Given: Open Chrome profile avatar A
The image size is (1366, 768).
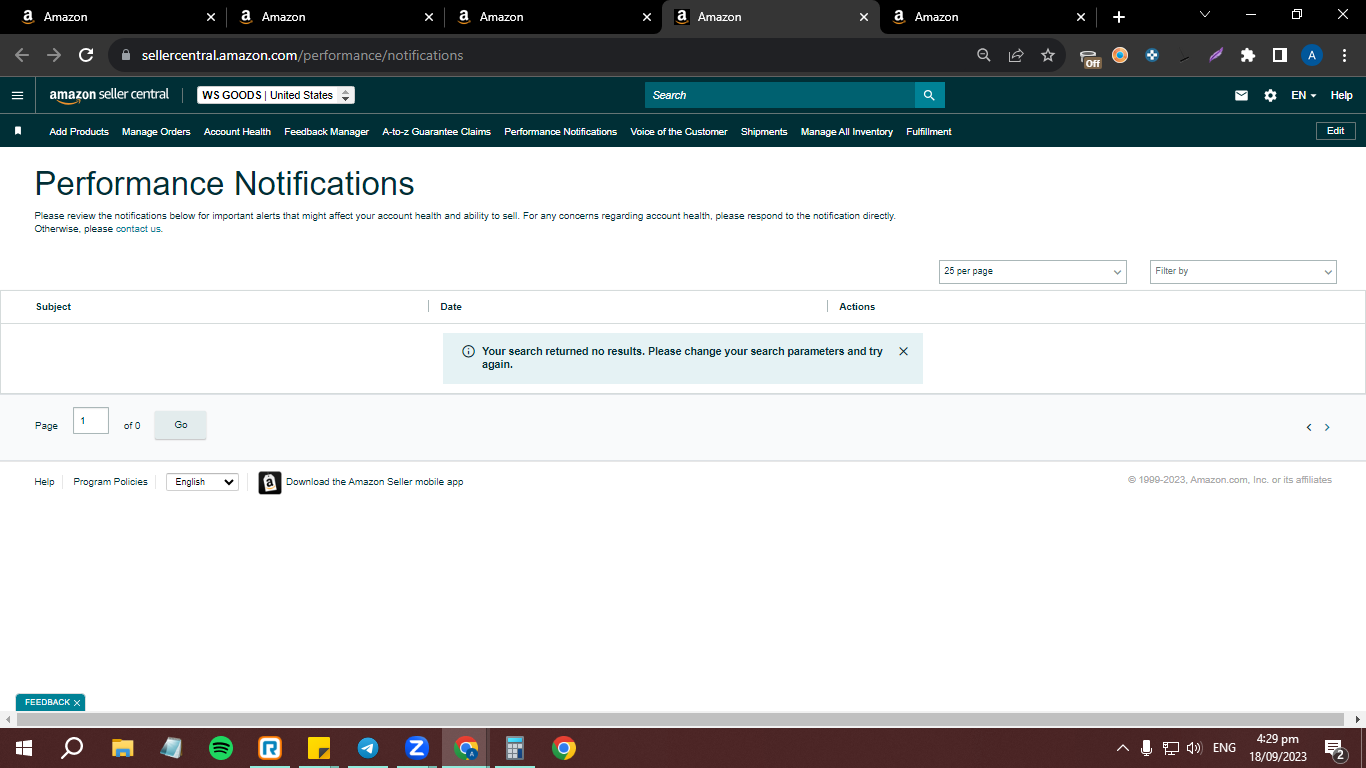Looking at the screenshot, I should tap(1312, 55).
